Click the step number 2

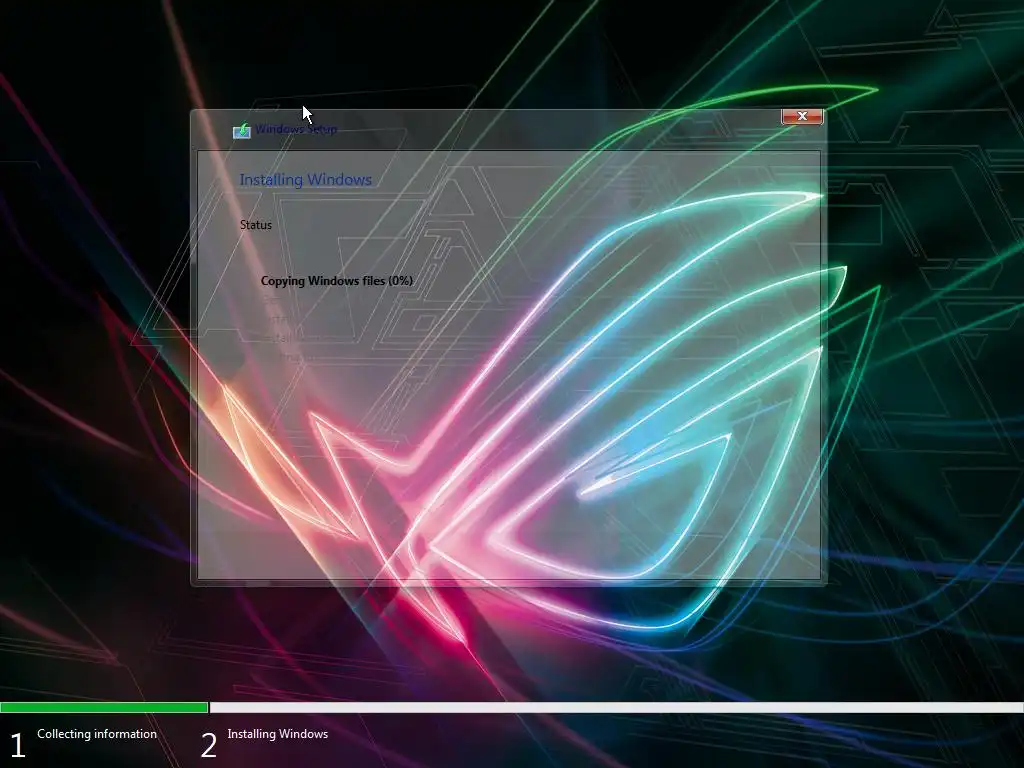(x=208, y=745)
